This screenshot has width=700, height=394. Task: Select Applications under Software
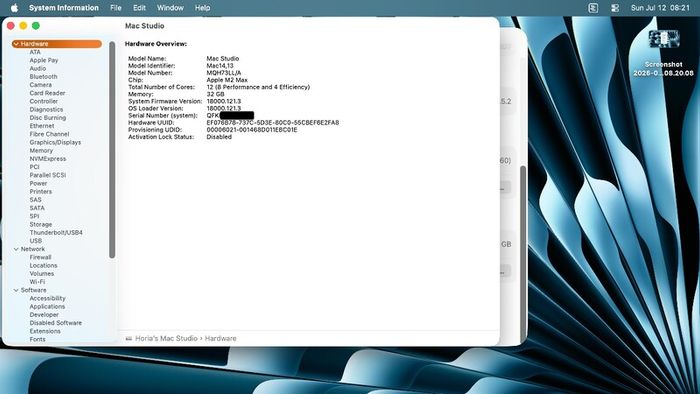(47, 307)
